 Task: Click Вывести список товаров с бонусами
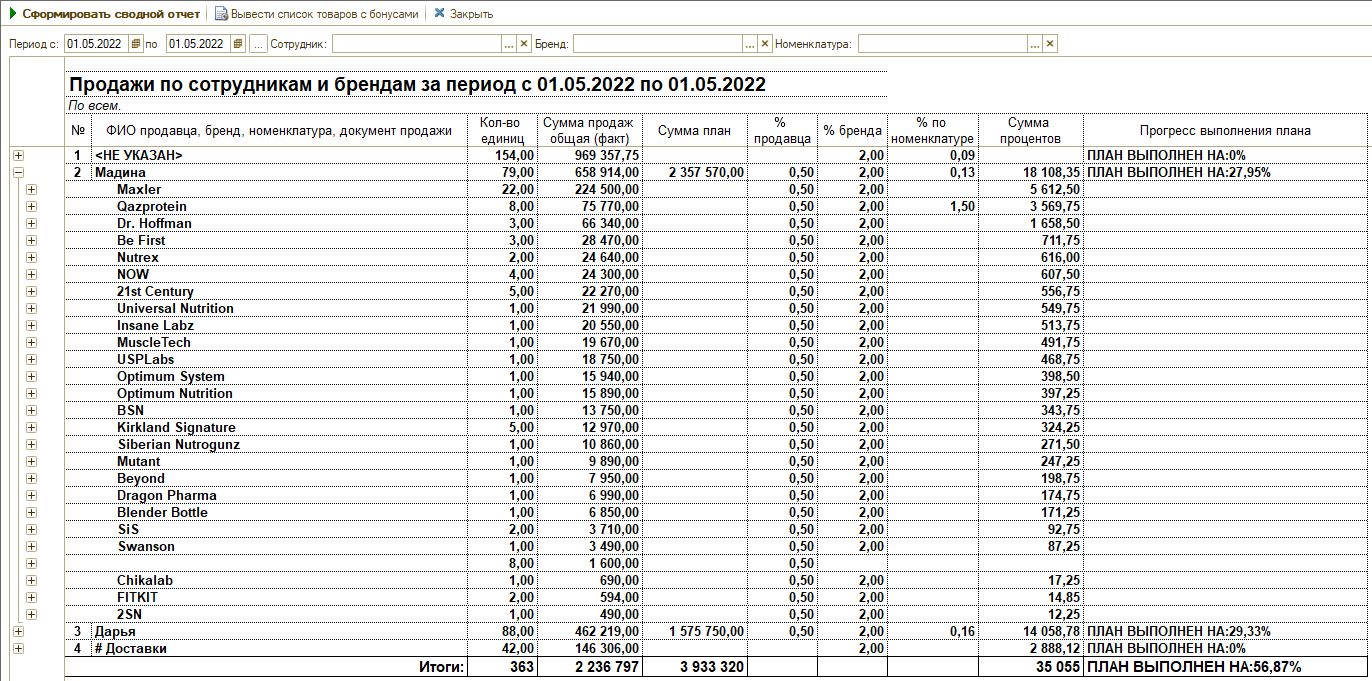point(316,14)
